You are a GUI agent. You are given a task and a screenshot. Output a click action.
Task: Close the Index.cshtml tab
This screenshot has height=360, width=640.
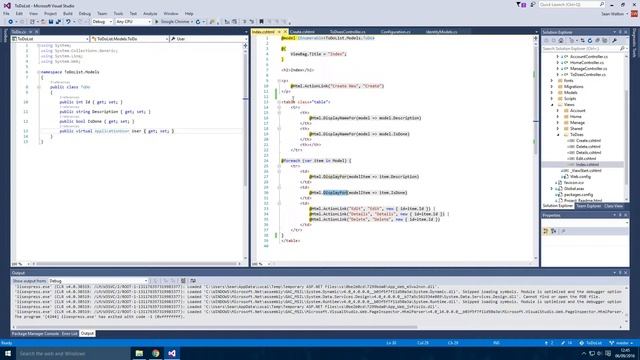coord(285,32)
